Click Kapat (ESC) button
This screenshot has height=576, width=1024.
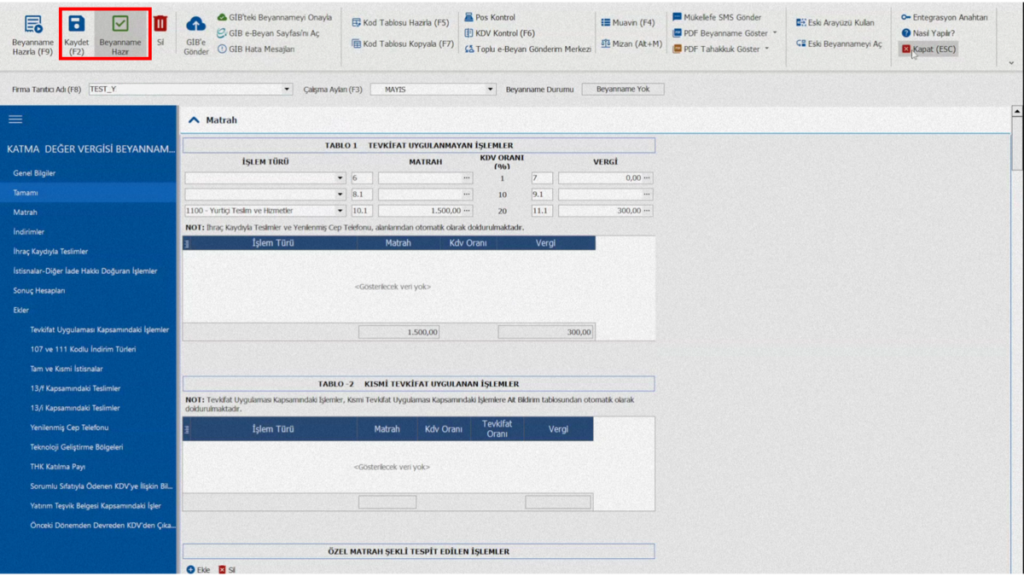coord(928,49)
